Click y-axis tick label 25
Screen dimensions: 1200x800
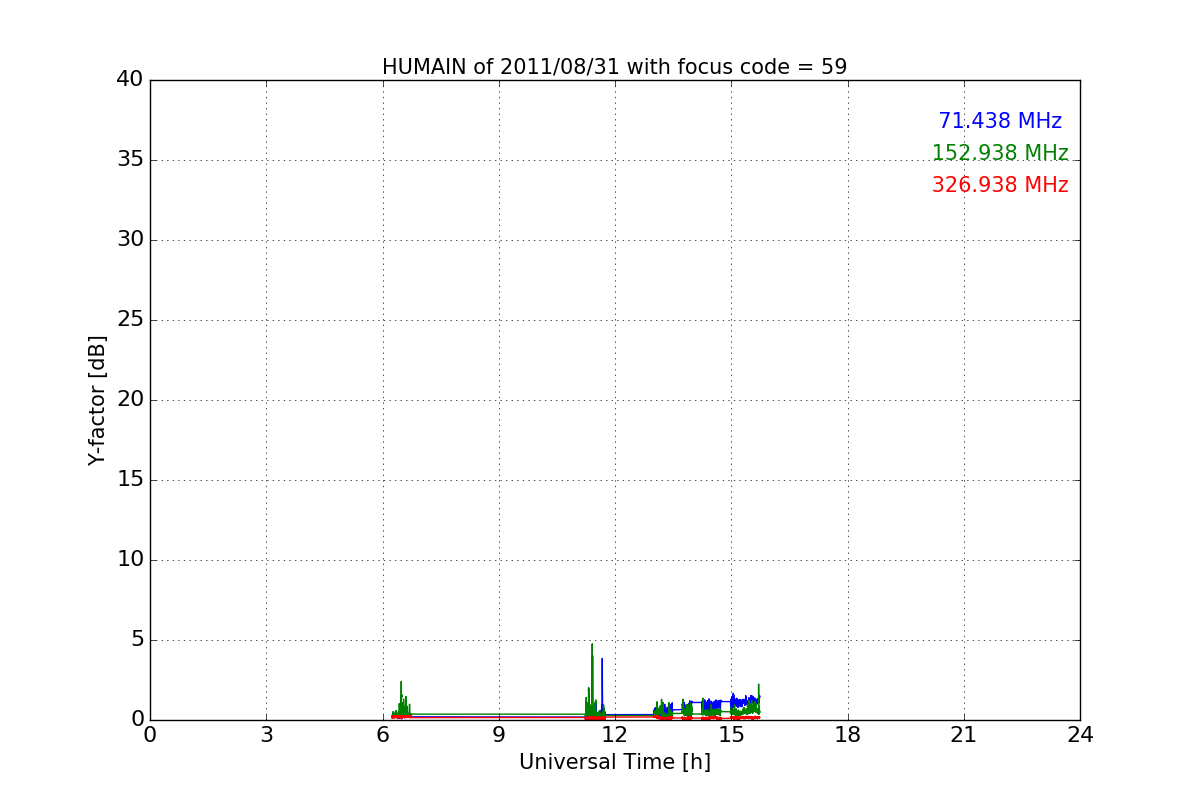click(x=130, y=320)
